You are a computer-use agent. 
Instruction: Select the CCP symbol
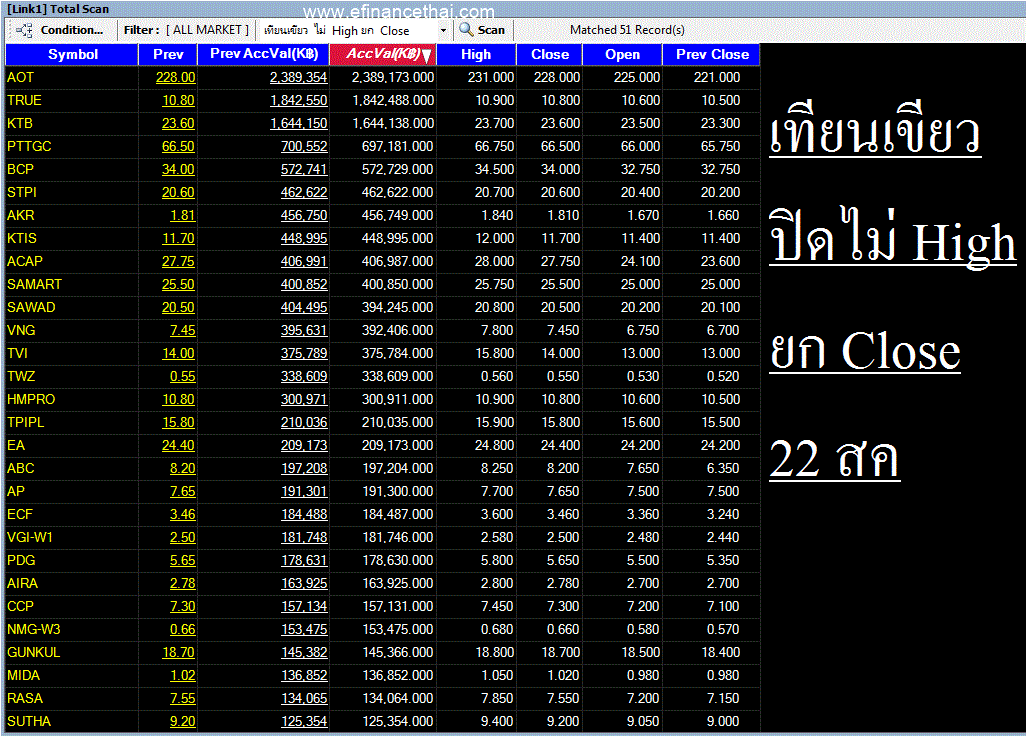tap(20, 607)
